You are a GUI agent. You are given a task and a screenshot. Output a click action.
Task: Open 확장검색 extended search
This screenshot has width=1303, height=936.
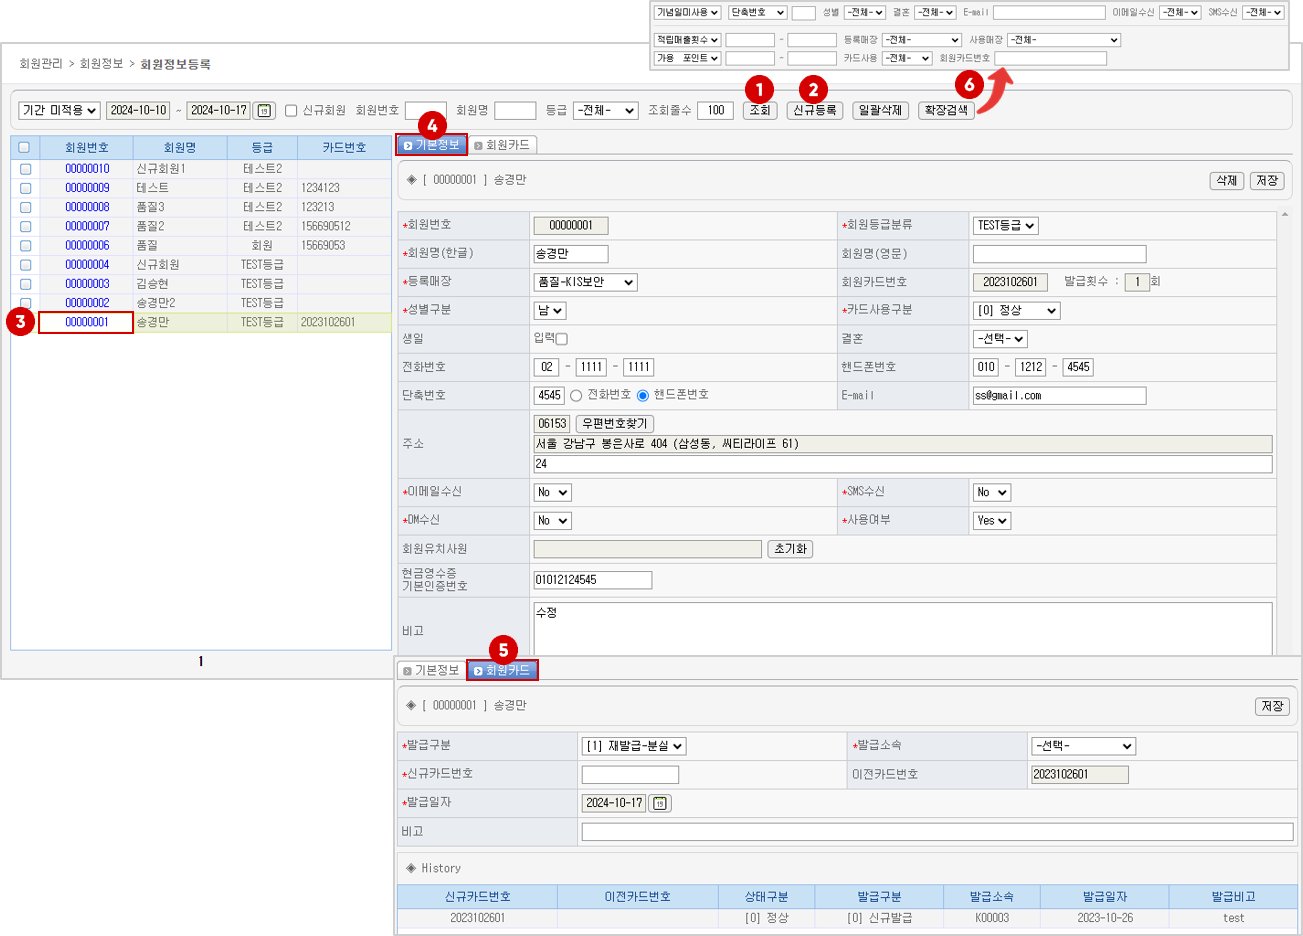click(945, 111)
